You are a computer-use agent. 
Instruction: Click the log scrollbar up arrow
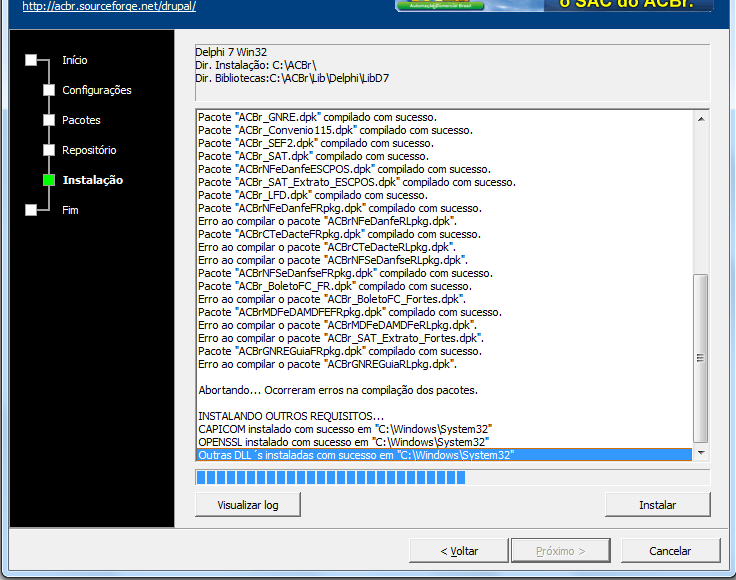tap(701, 119)
